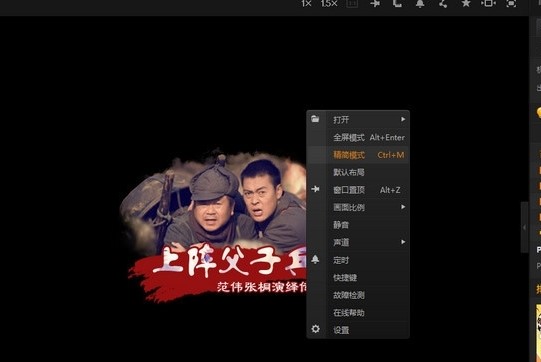The image size is (541, 362).
Task: Set playback window size to 1x
Action: pos(306,3)
